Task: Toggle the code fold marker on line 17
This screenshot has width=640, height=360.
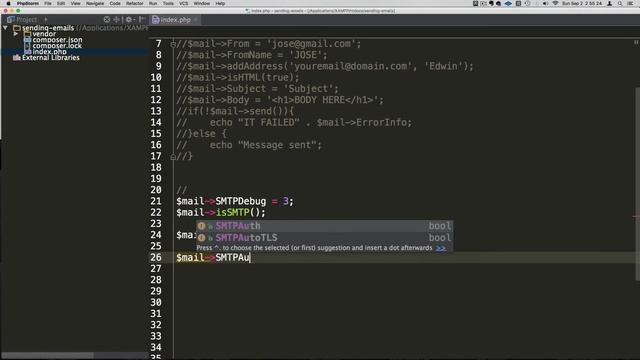Action: coord(173,156)
